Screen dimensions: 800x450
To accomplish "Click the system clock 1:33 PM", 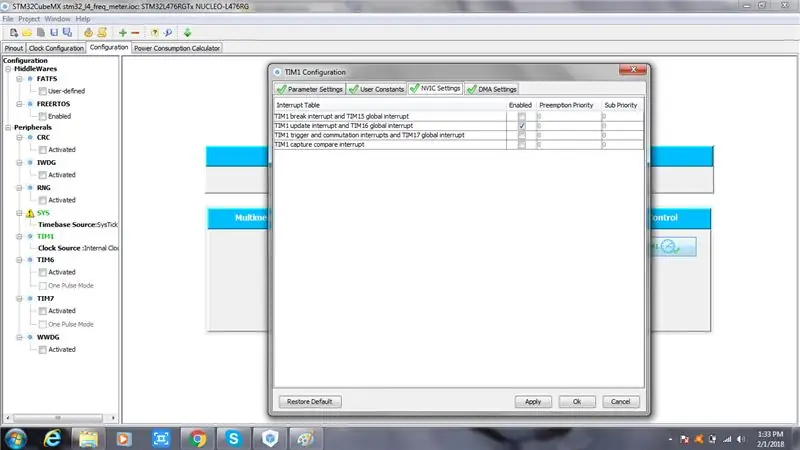I will pos(770,434).
